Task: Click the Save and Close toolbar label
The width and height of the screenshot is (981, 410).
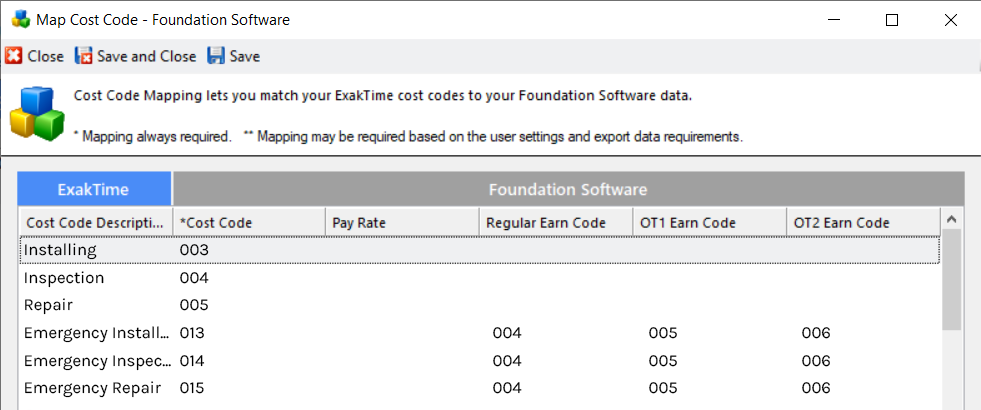Action: coord(146,56)
